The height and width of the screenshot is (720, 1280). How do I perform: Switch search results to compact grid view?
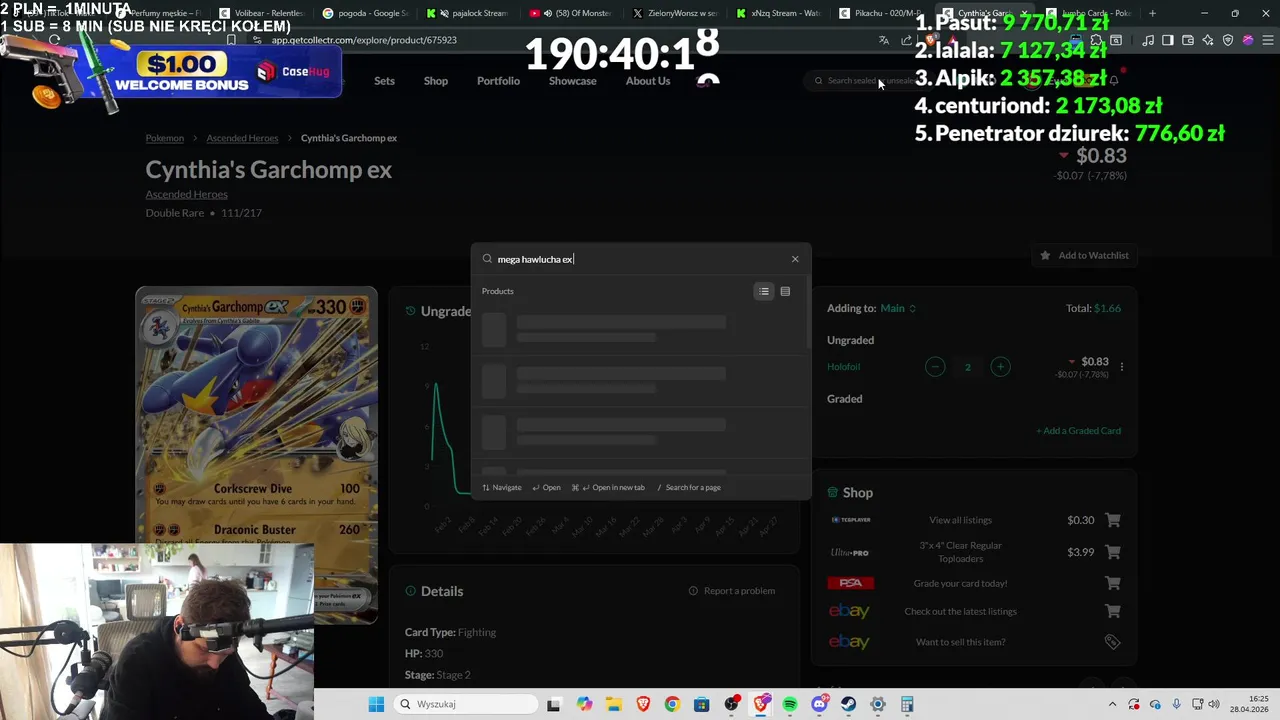click(785, 291)
